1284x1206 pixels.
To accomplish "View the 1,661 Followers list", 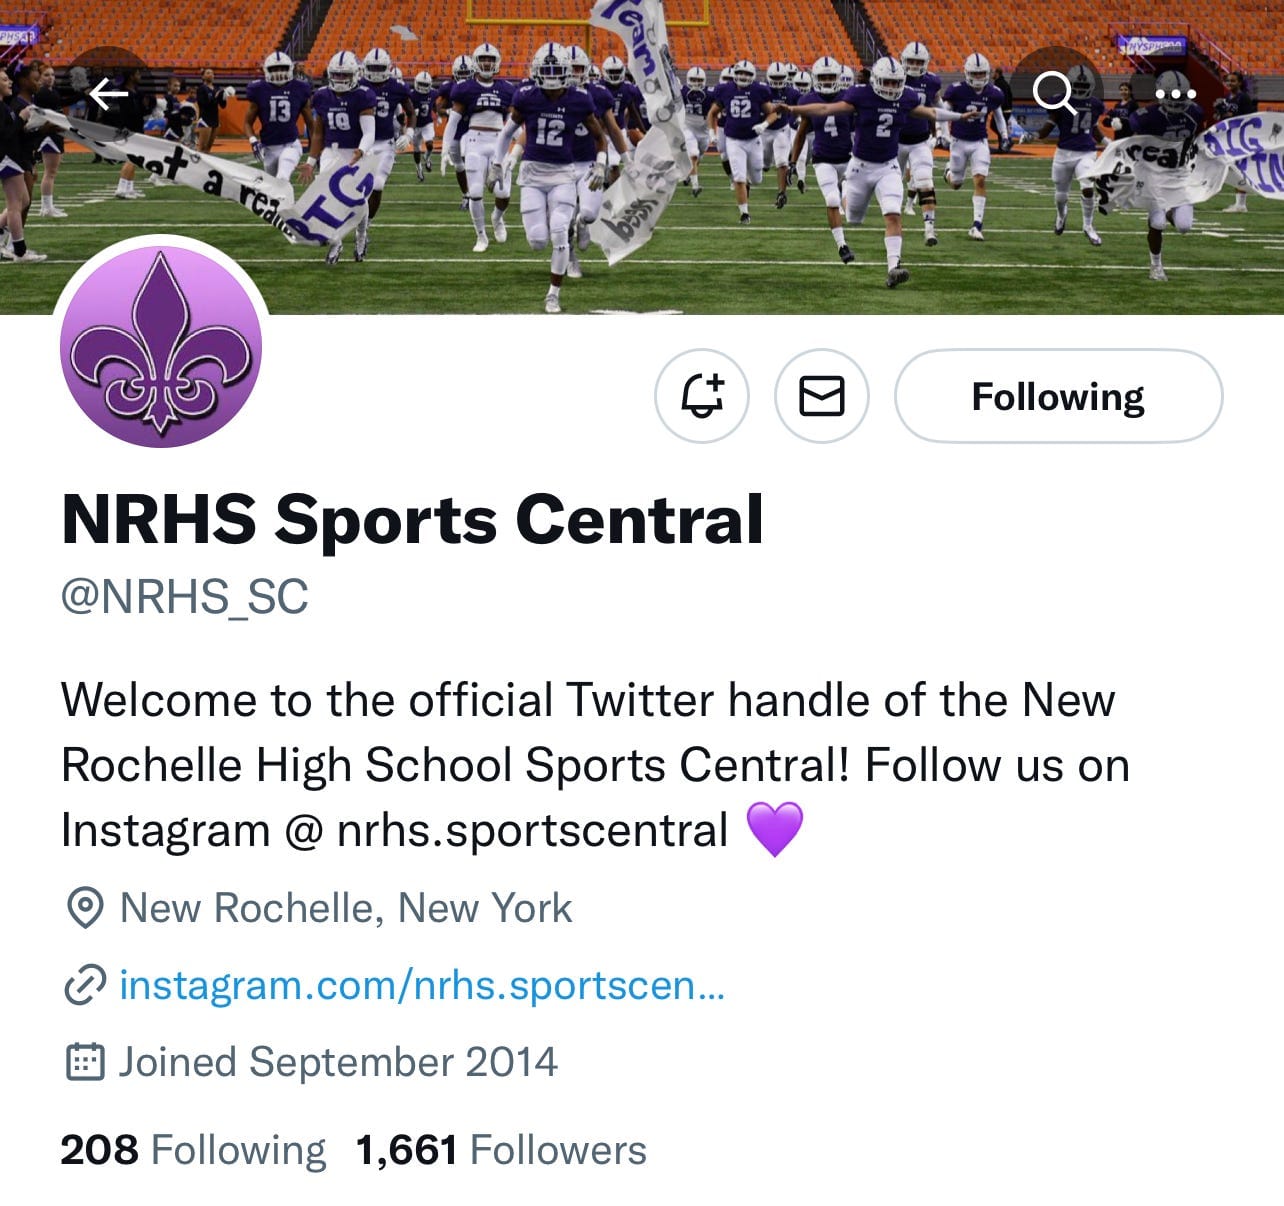I will 502,1150.
